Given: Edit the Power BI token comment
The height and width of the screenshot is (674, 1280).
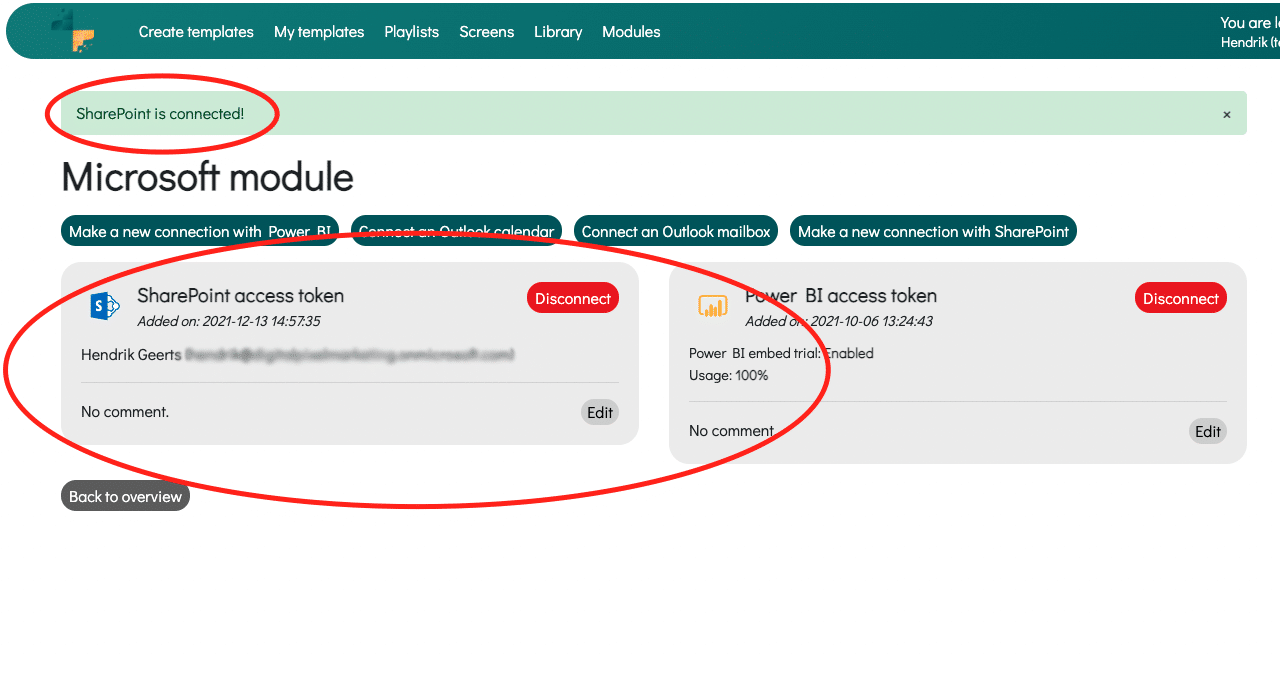Looking at the screenshot, I should 1208,431.
